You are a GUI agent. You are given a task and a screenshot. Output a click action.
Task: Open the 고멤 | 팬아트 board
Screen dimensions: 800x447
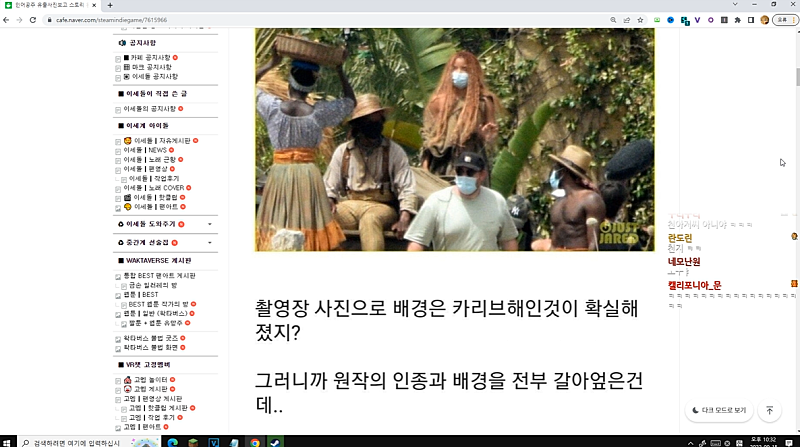tap(142, 427)
